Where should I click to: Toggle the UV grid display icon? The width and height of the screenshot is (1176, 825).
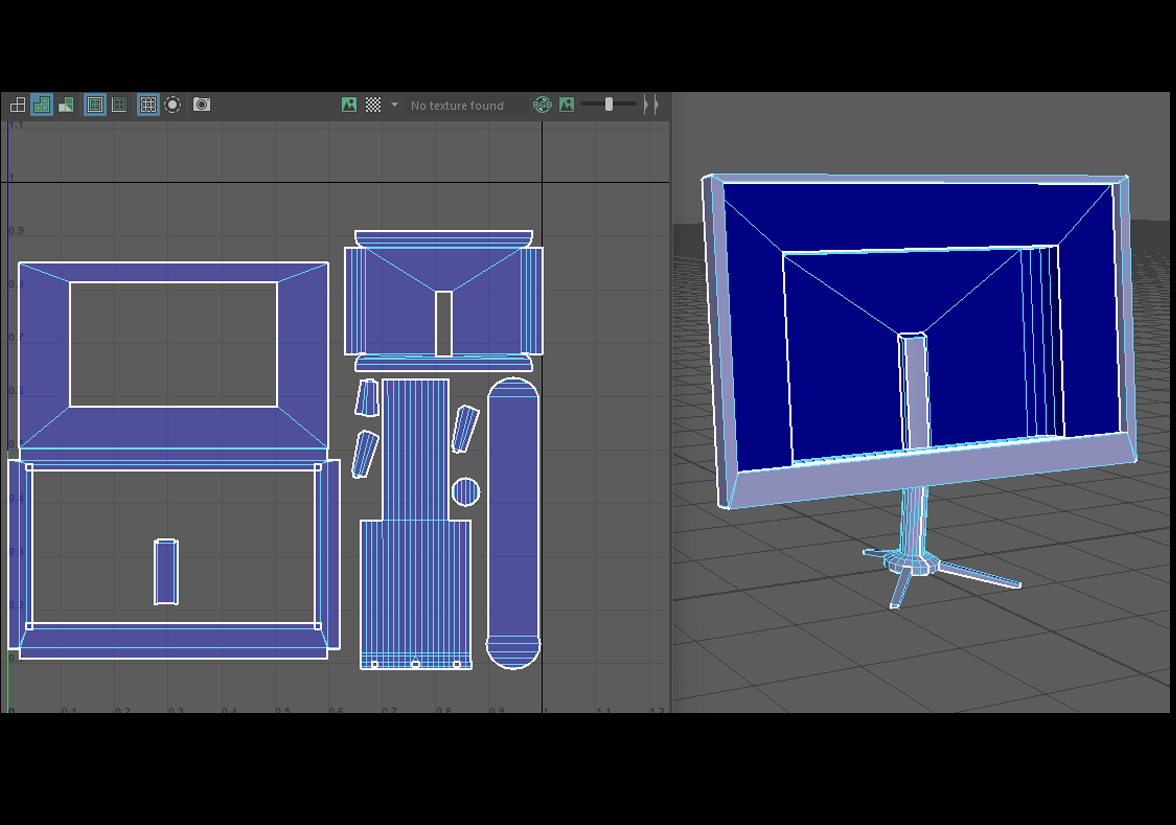click(x=148, y=105)
